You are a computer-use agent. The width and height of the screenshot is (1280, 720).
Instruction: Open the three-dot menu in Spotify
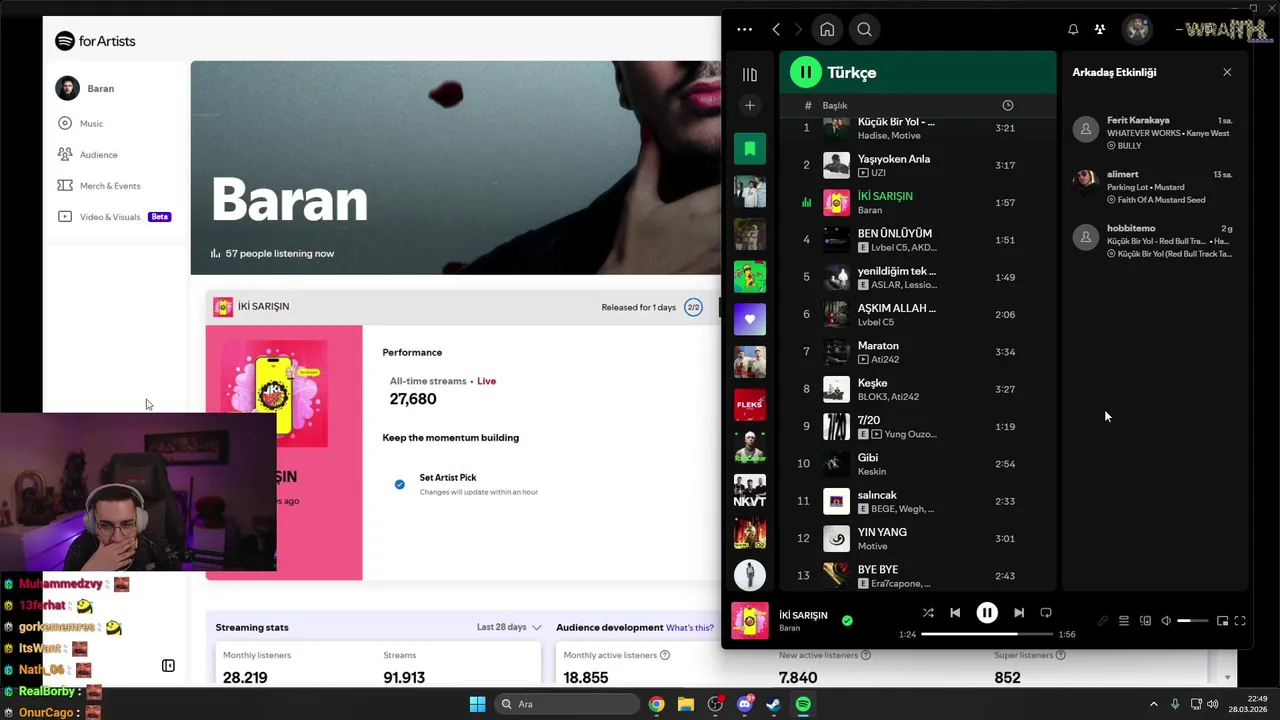click(745, 29)
